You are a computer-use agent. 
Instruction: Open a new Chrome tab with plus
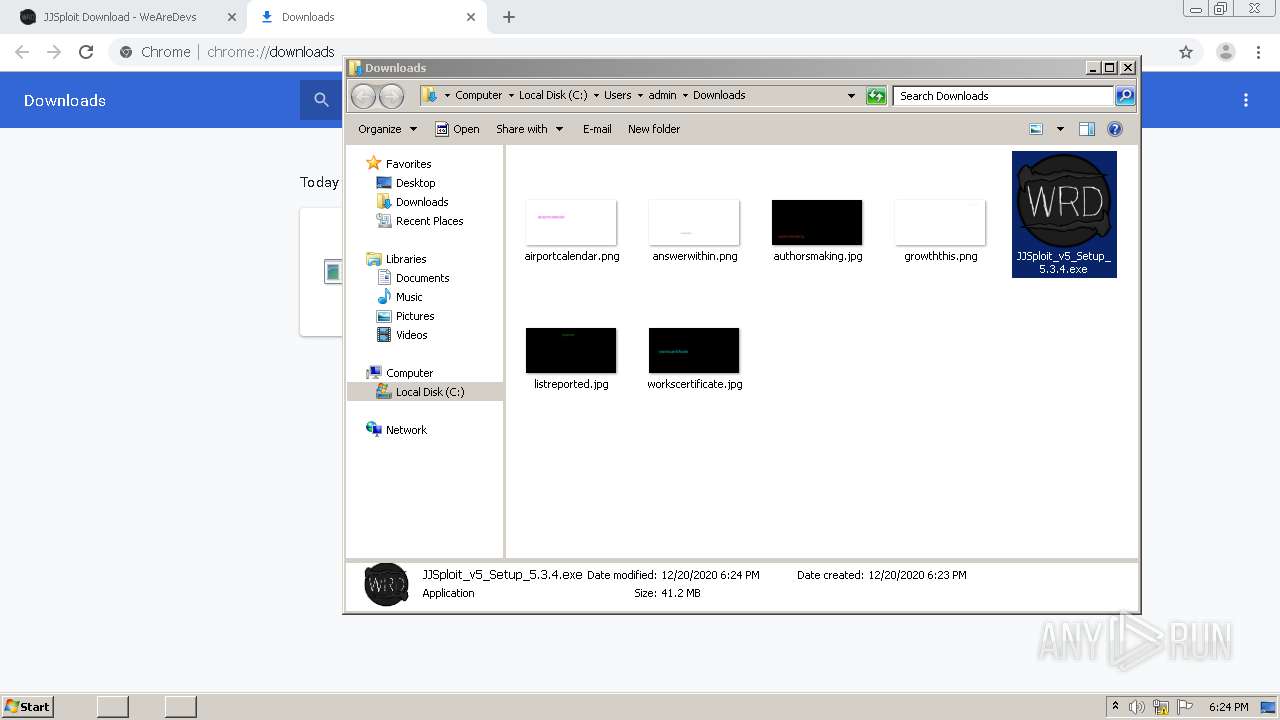click(x=509, y=17)
